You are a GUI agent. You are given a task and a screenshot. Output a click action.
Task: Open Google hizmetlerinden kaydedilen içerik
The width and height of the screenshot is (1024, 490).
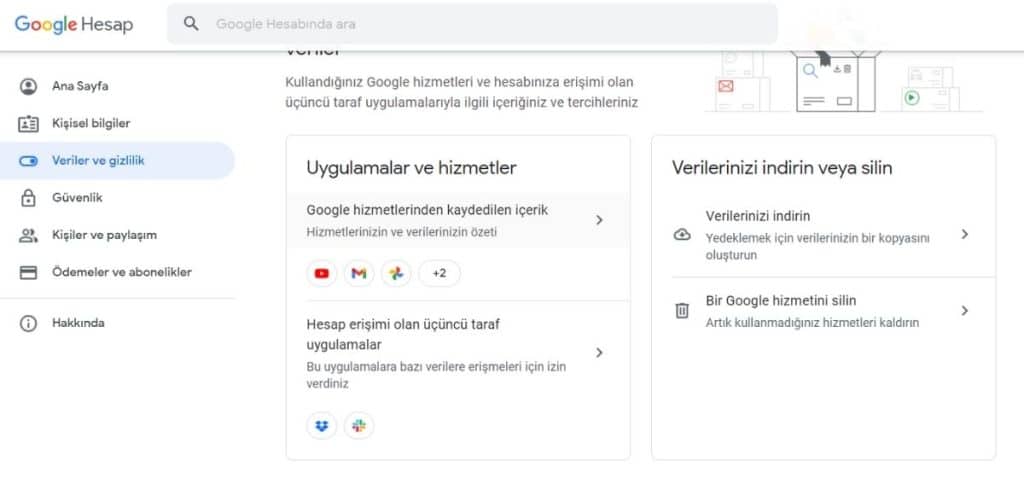pos(458,220)
